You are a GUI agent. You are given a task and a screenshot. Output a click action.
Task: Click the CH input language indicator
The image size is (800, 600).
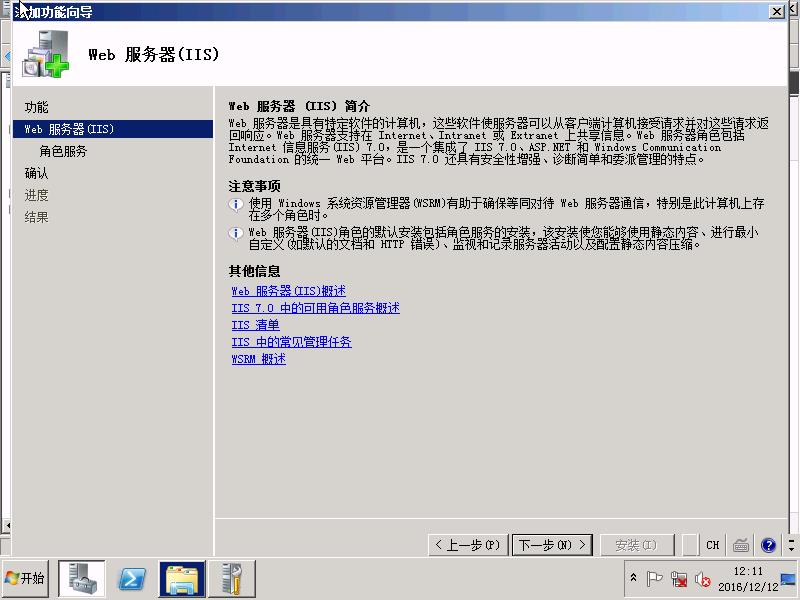coord(712,545)
